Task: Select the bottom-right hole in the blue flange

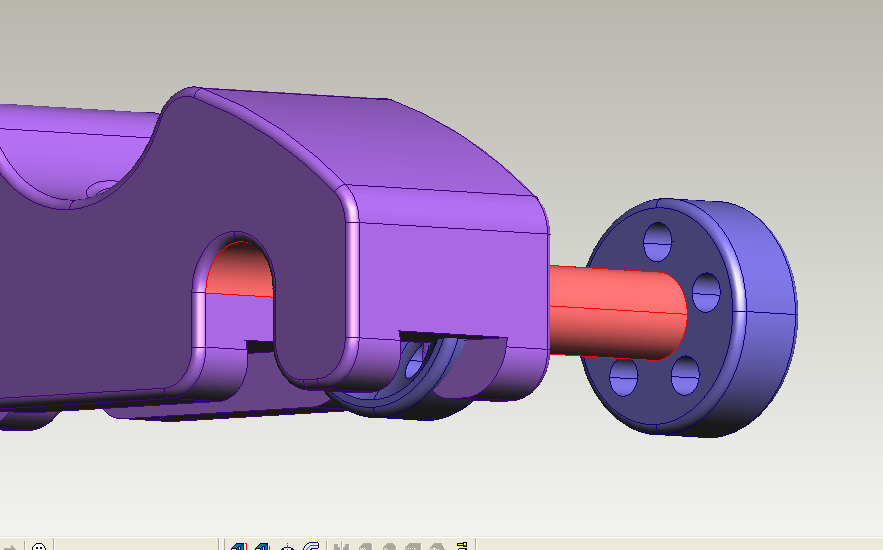Action: coord(685,375)
